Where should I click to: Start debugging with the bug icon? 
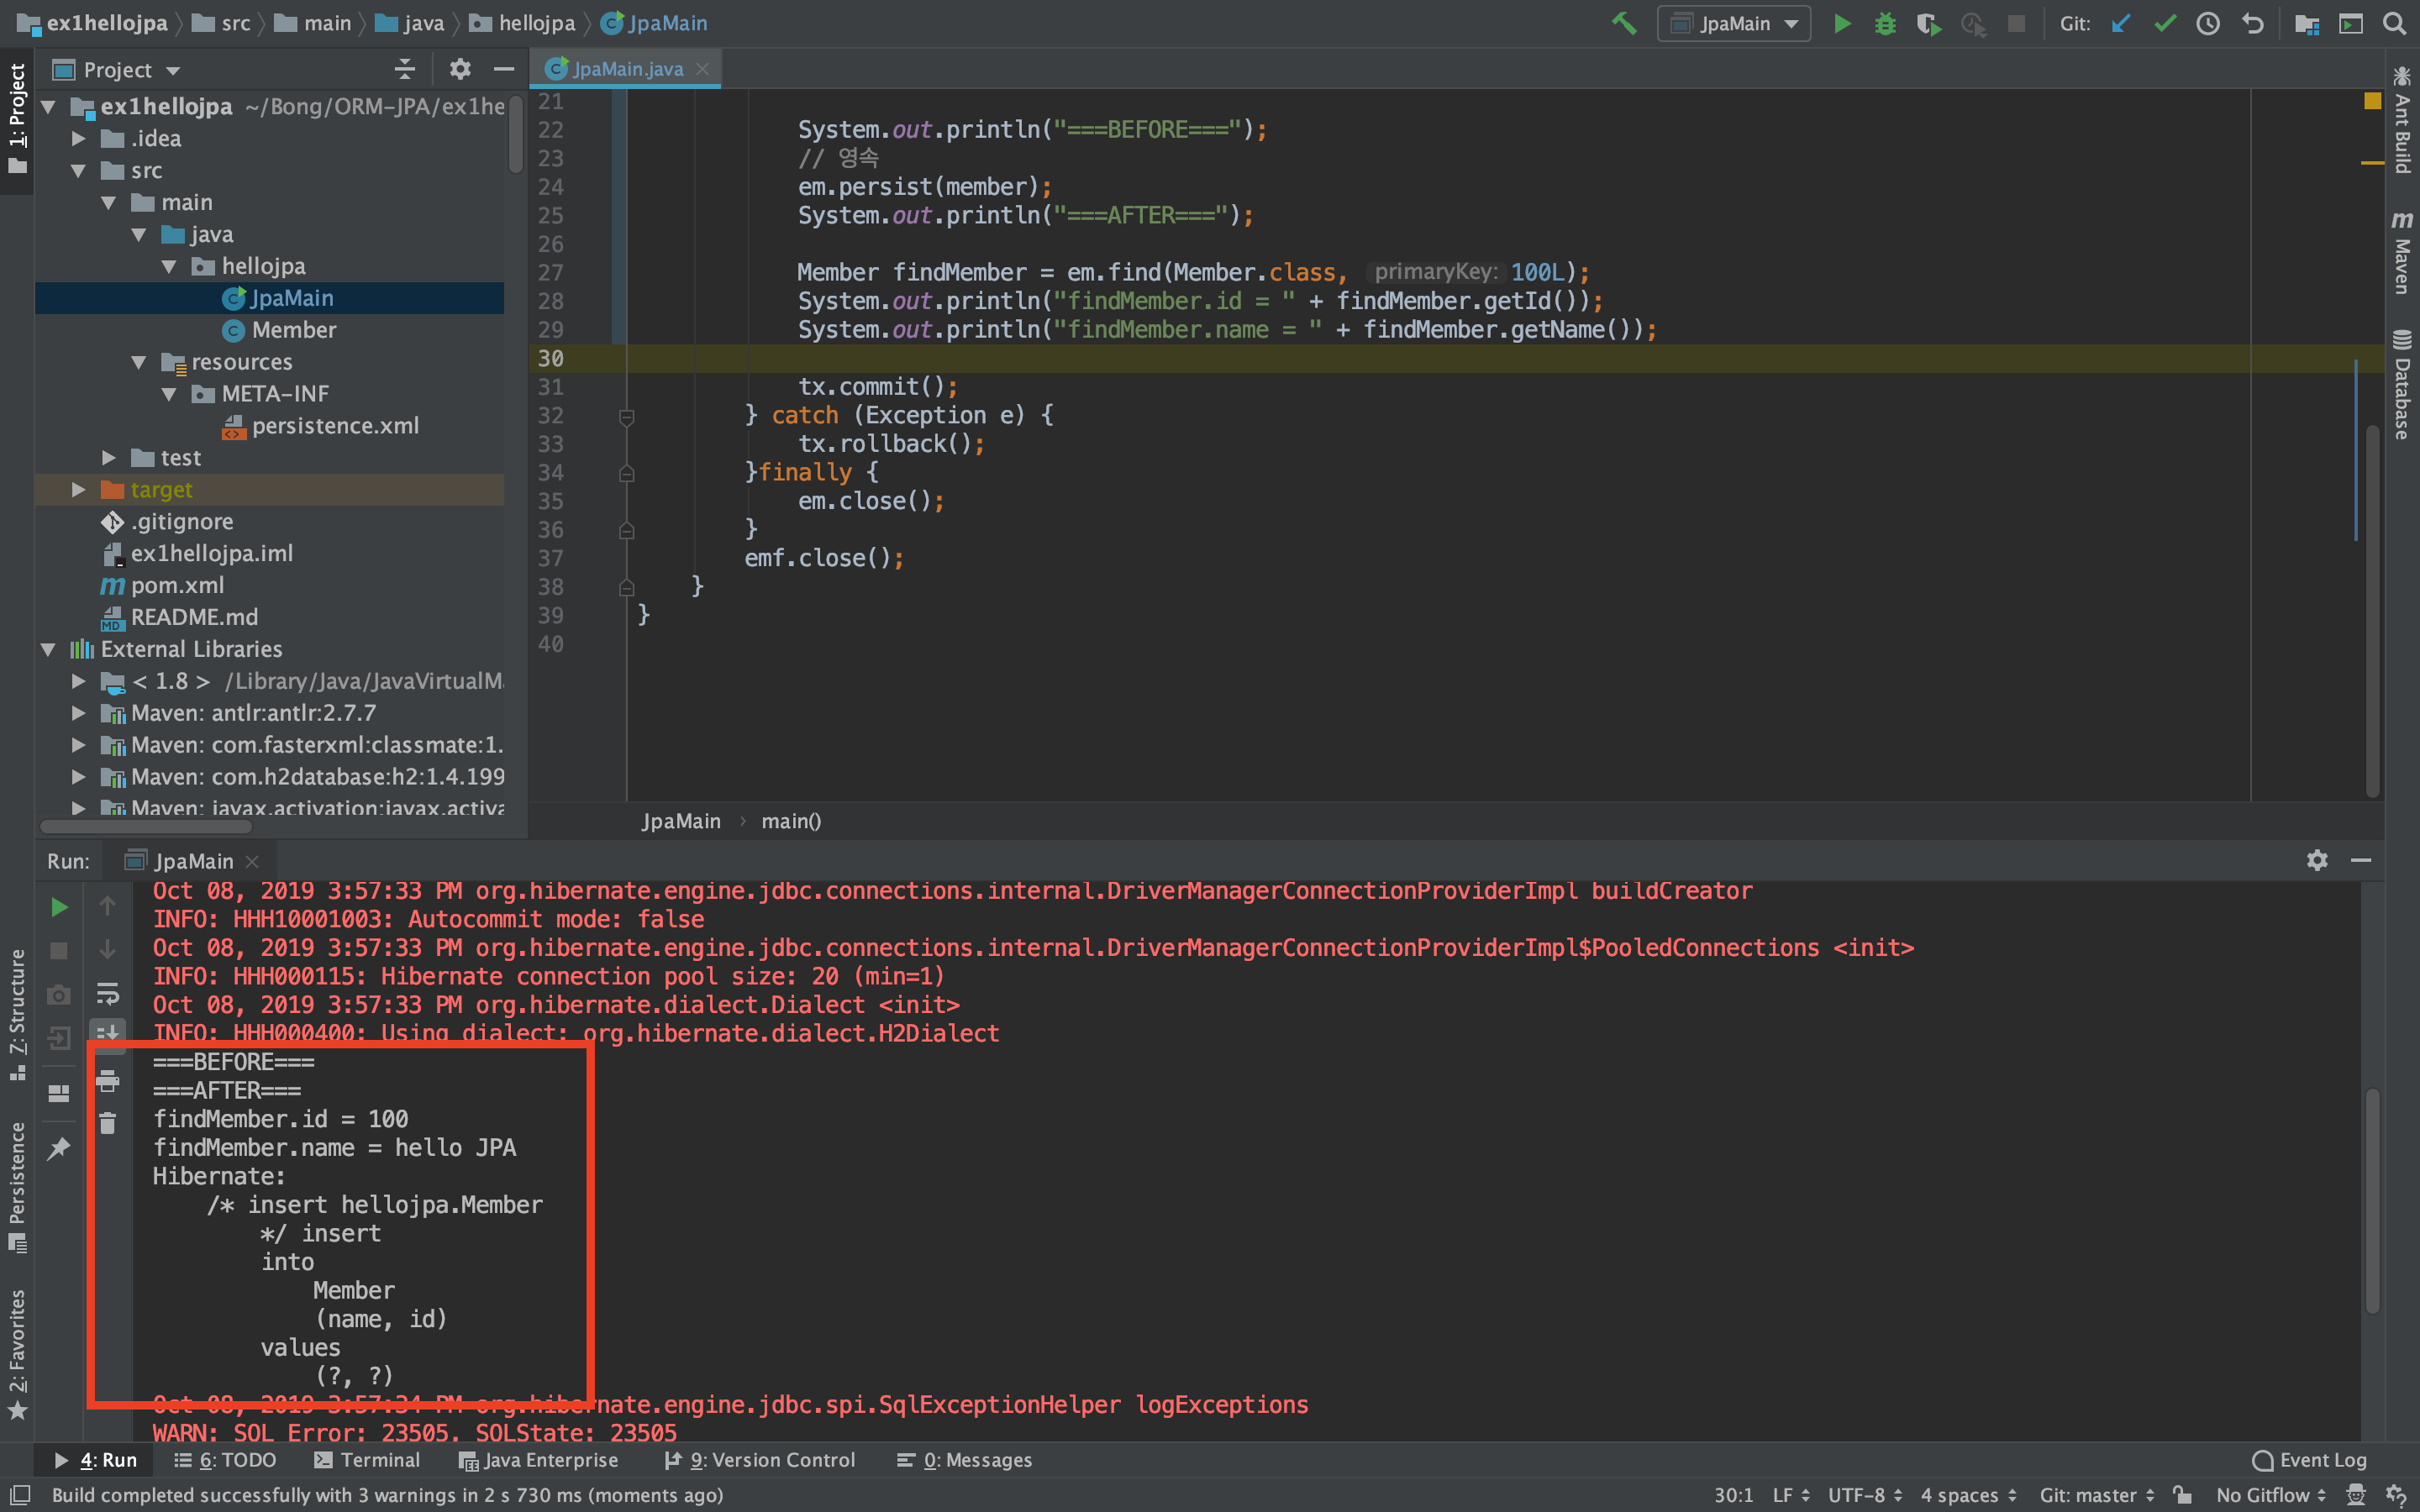(1885, 23)
